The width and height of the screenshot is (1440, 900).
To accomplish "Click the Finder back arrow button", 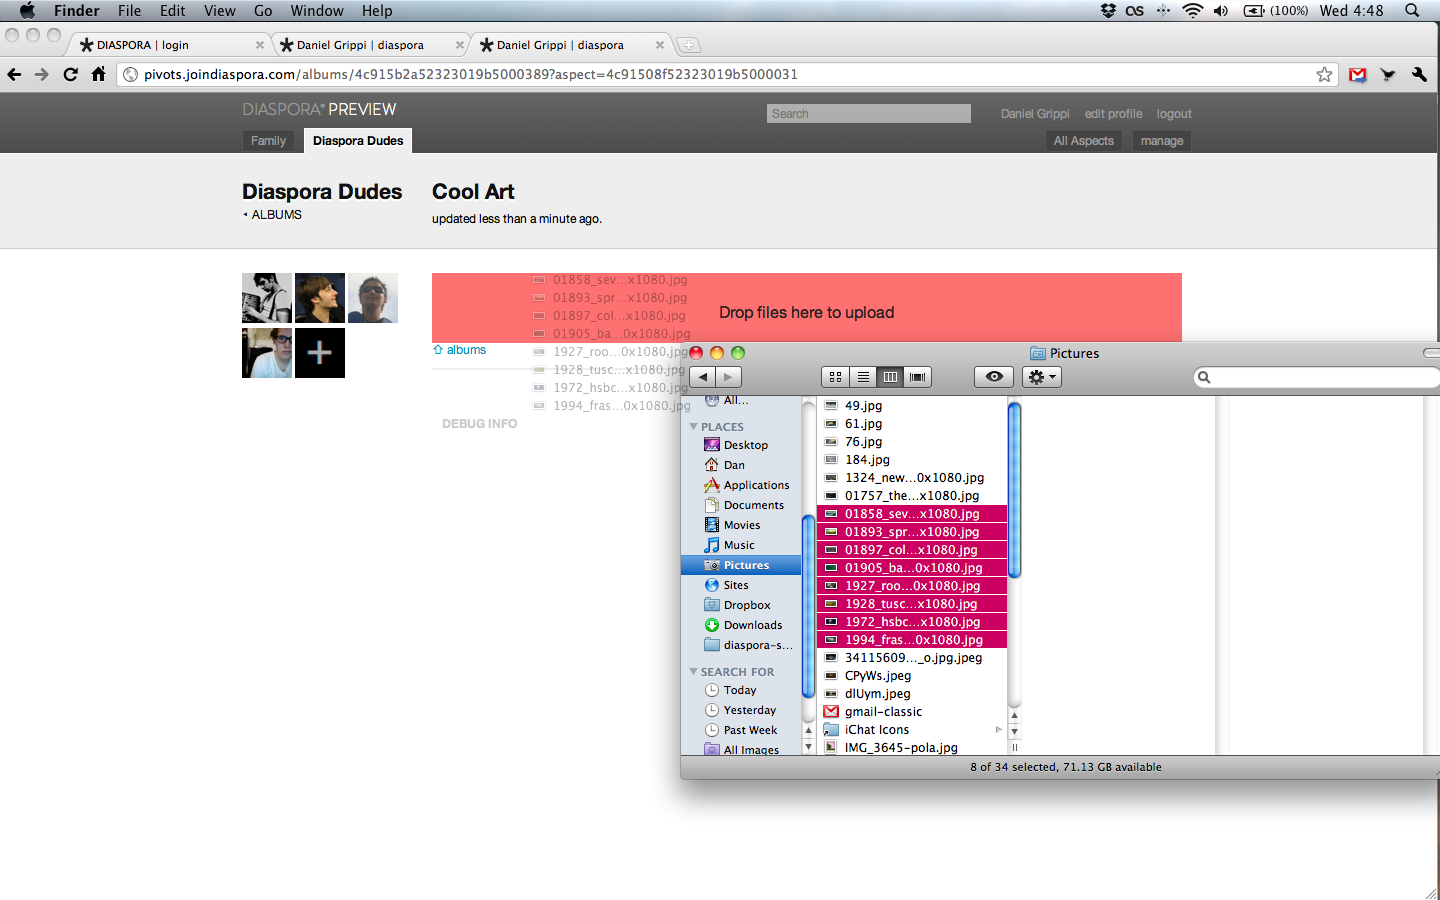I will tap(703, 377).
